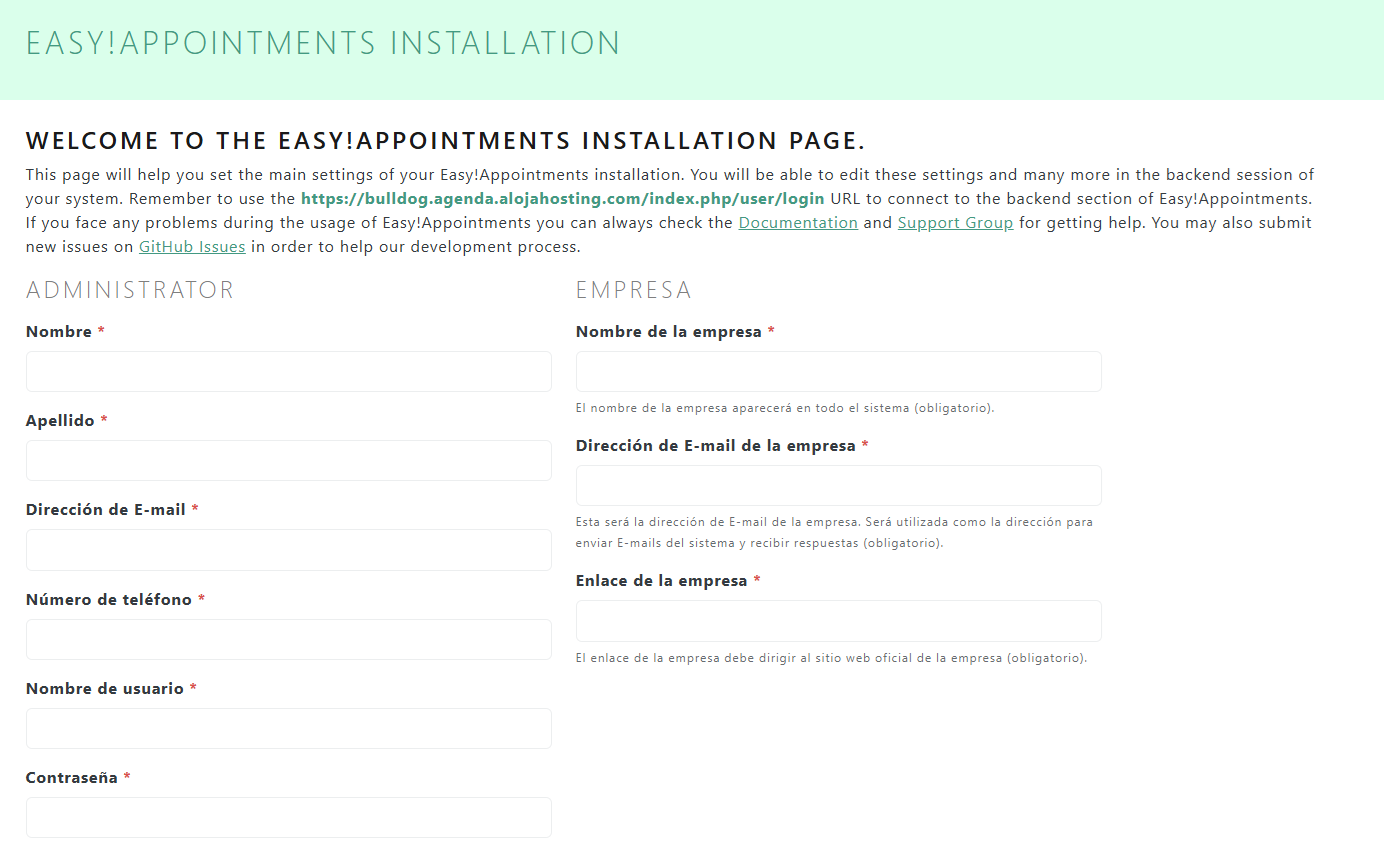Open the Documentation link

(x=797, y=223)
